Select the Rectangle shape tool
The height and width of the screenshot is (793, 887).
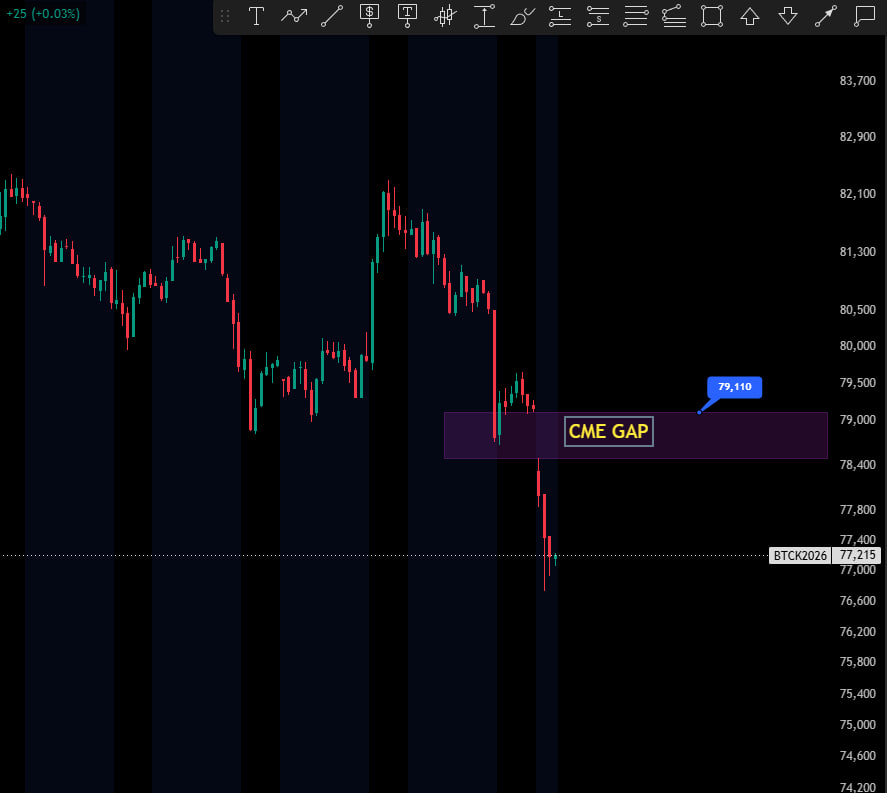[712, 16]
